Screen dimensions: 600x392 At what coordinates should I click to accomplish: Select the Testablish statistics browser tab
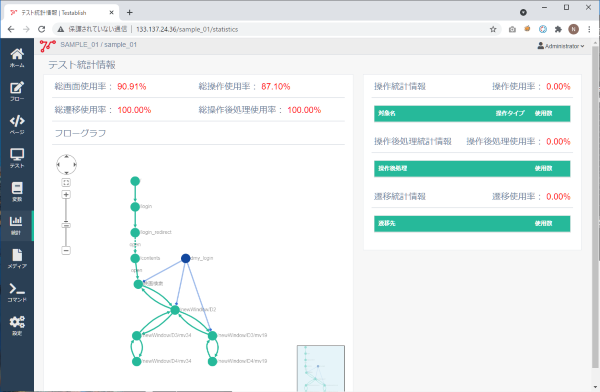click(61, 13)
